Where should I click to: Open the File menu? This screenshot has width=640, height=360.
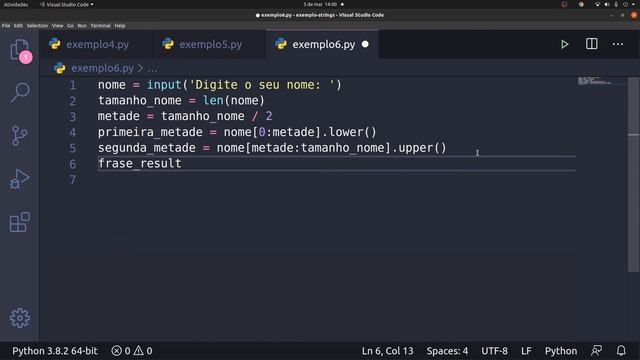tap(6, 25)
